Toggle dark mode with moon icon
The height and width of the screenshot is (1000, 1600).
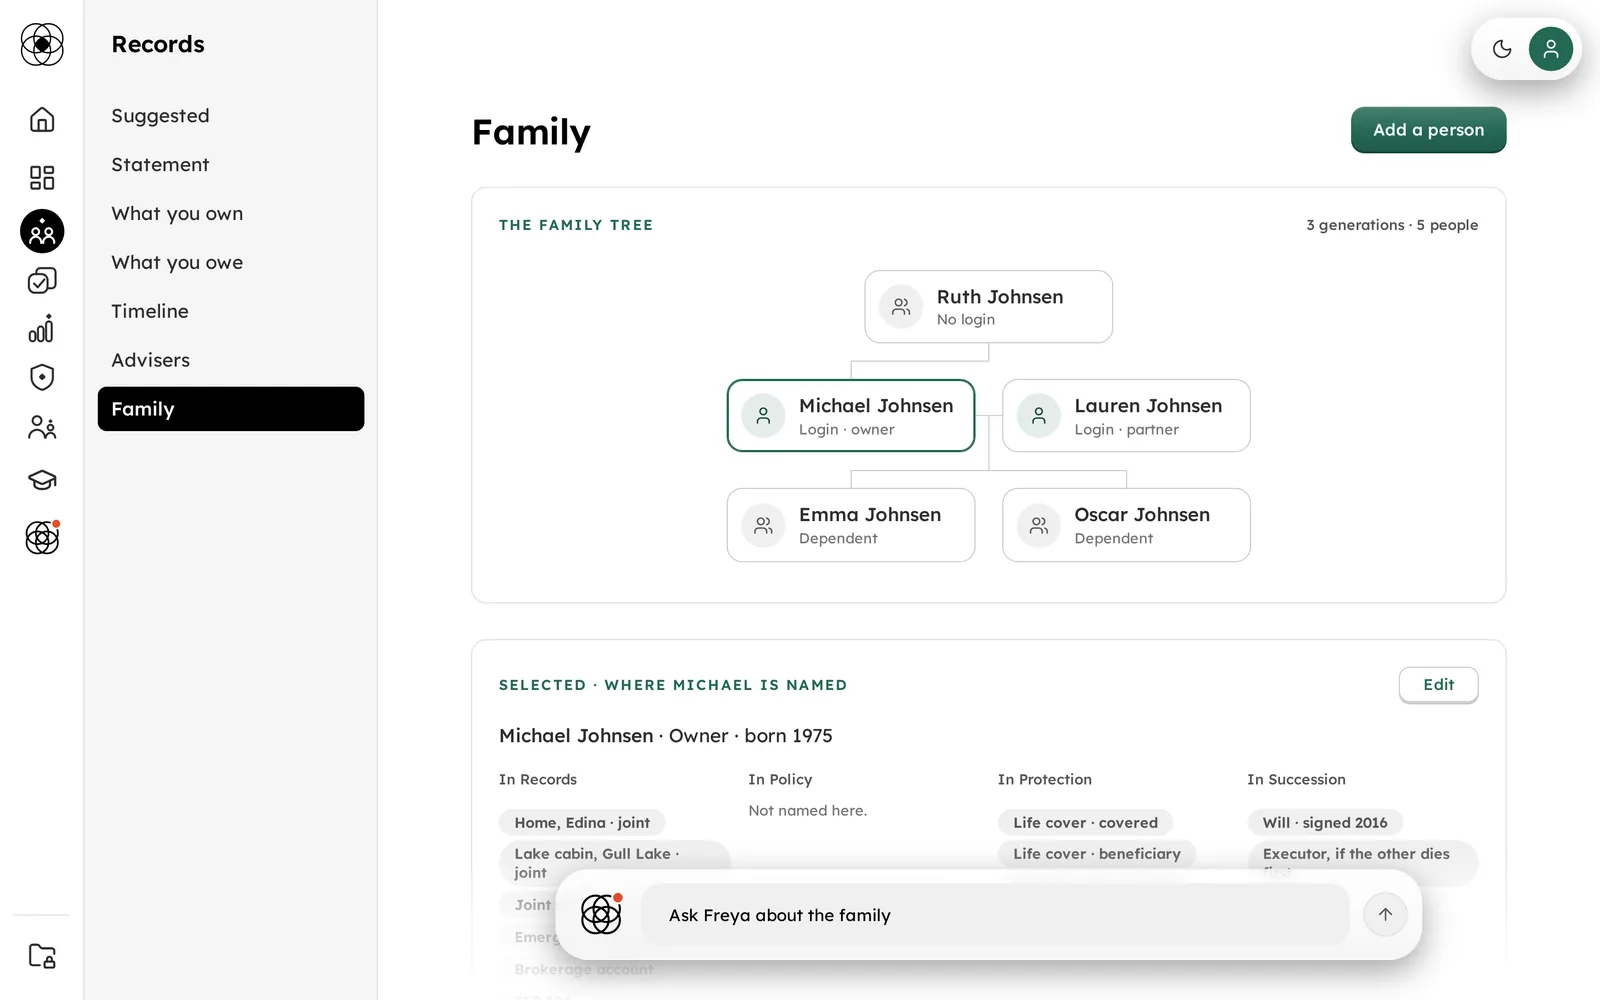pyautogui.click(x=1502, y=49)
